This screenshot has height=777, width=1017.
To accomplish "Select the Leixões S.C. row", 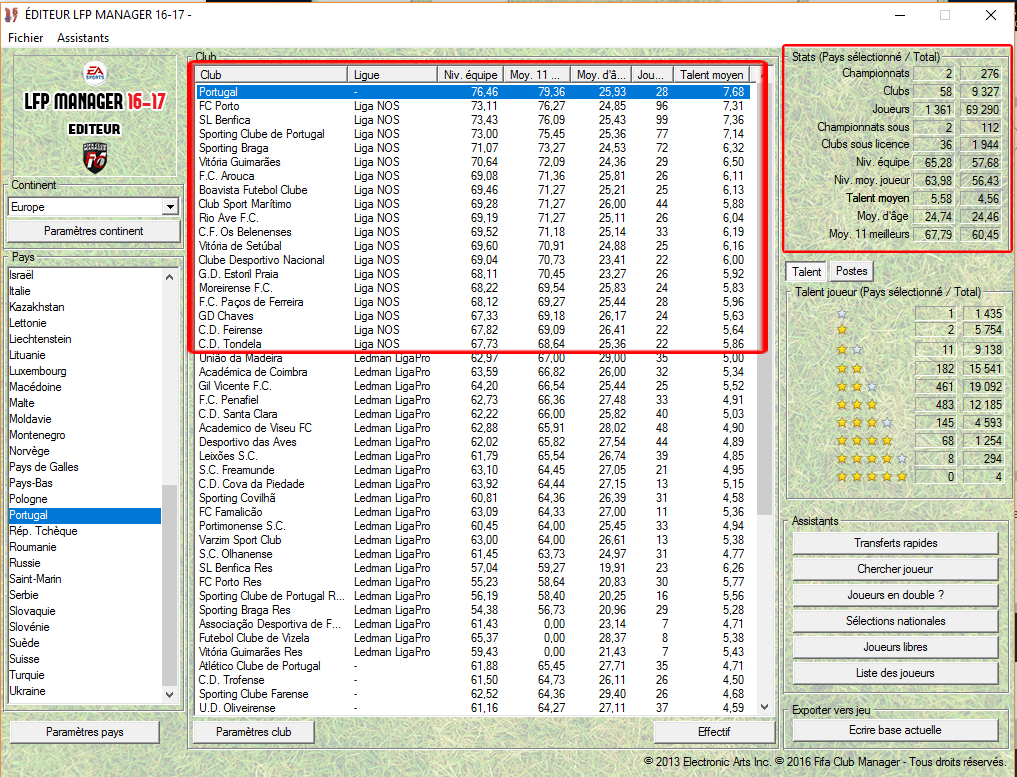I will (x=473, y=456).
